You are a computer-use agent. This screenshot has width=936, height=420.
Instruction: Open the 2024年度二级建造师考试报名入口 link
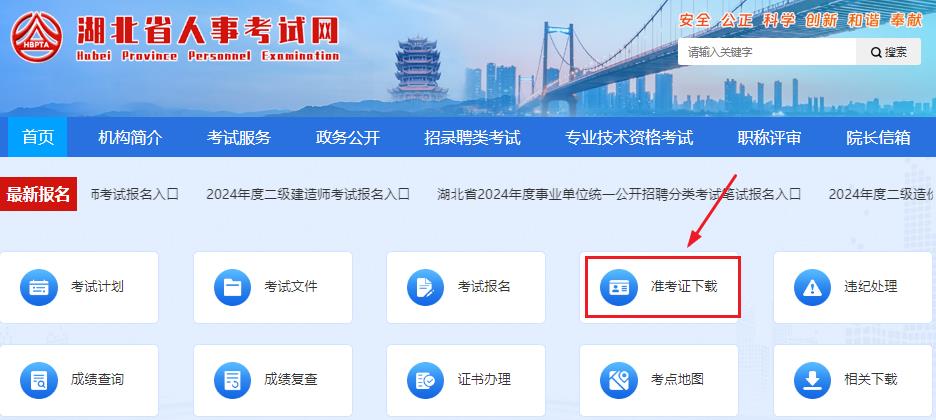(308, 194)
